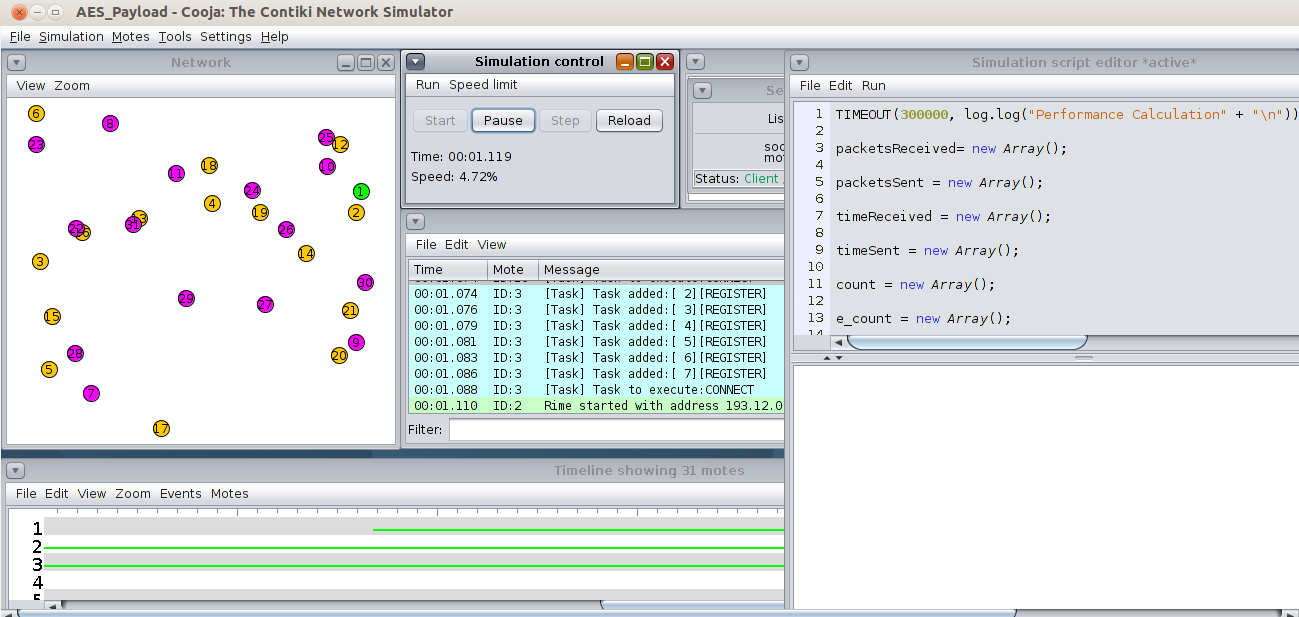Click the Message column header

click(x=661, y=270)
